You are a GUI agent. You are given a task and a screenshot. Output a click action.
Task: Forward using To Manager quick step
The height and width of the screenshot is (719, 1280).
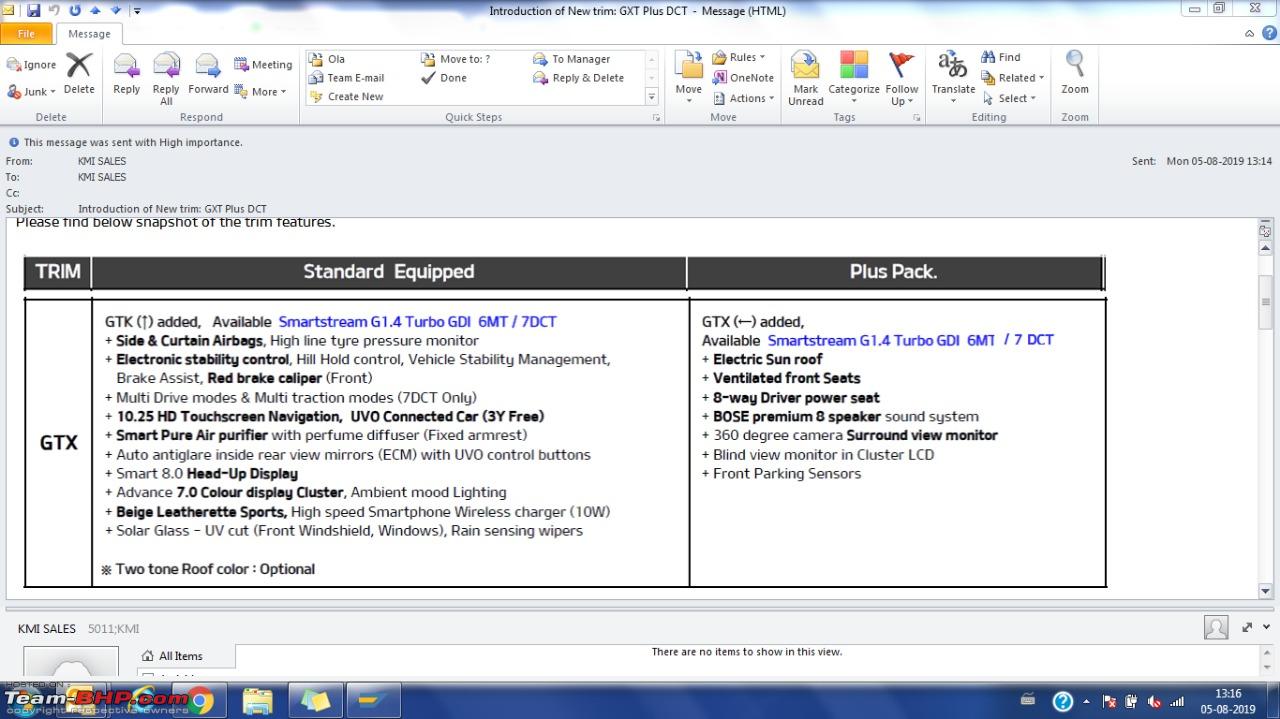(572, 59)
